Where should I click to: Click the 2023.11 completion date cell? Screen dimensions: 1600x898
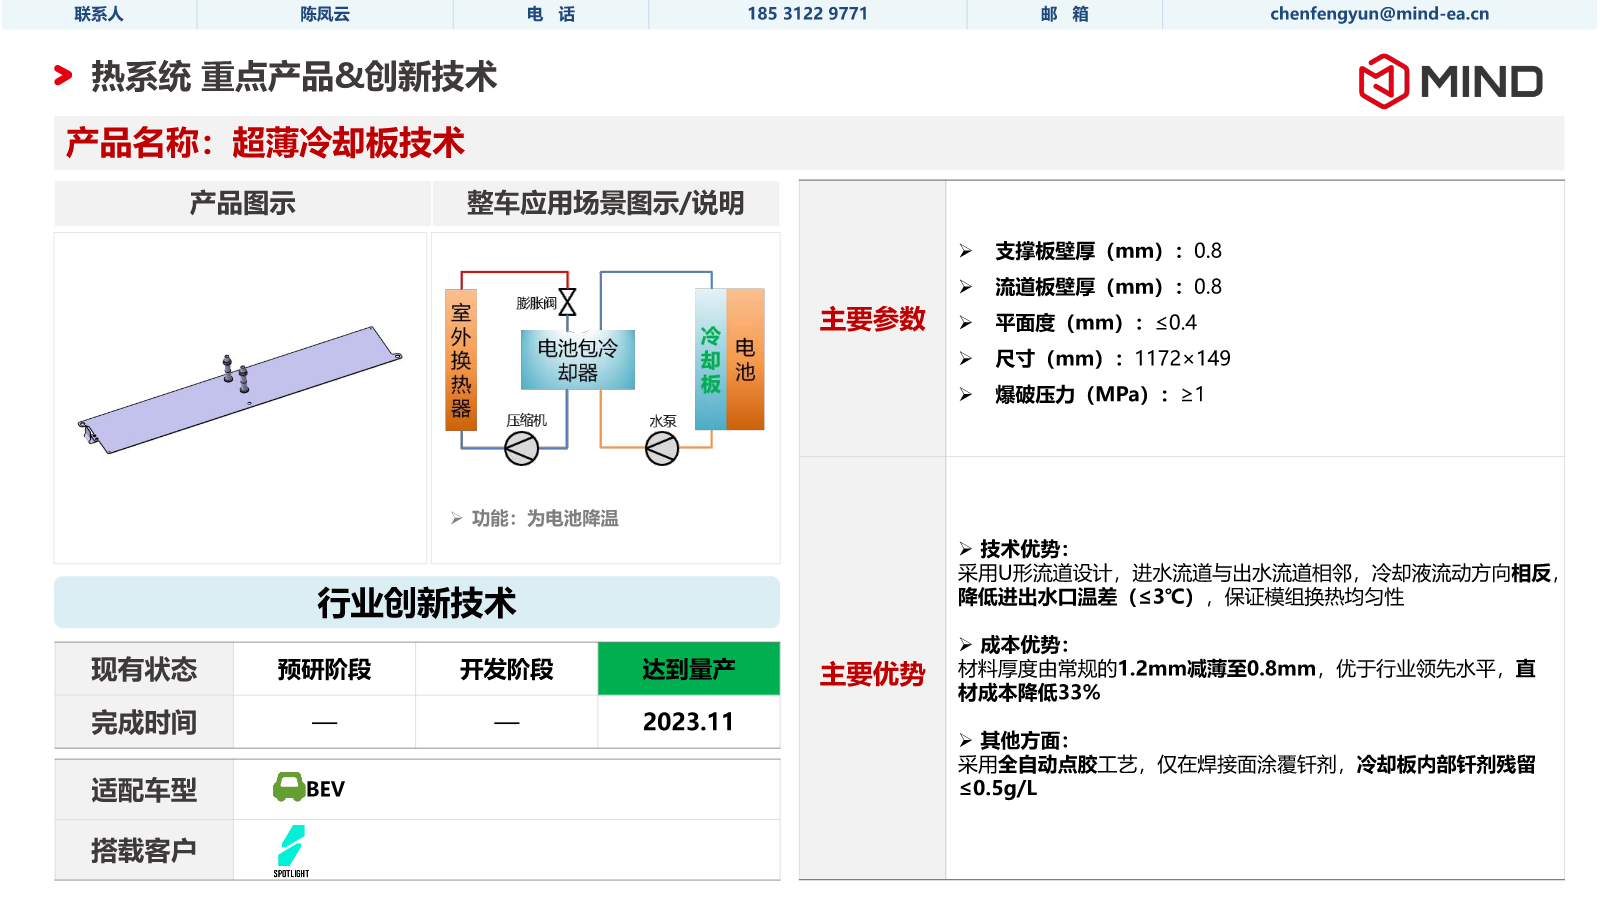[x=688, y=722]
